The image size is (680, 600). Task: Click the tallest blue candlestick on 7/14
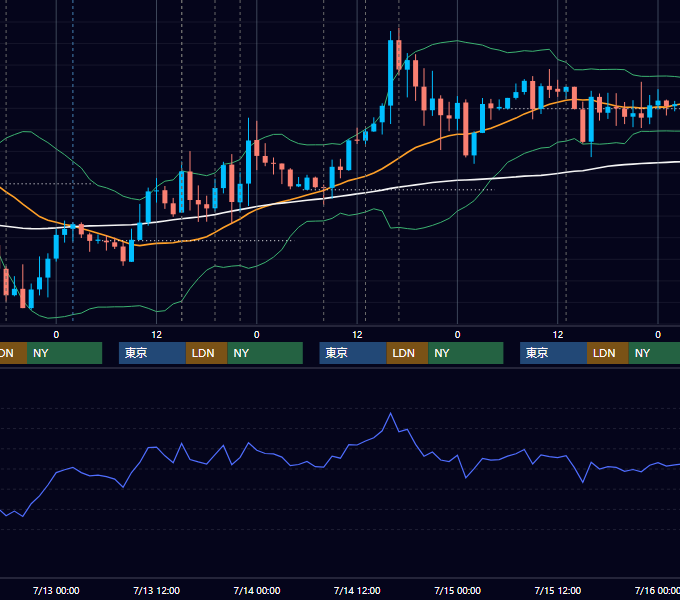point(391,73)
